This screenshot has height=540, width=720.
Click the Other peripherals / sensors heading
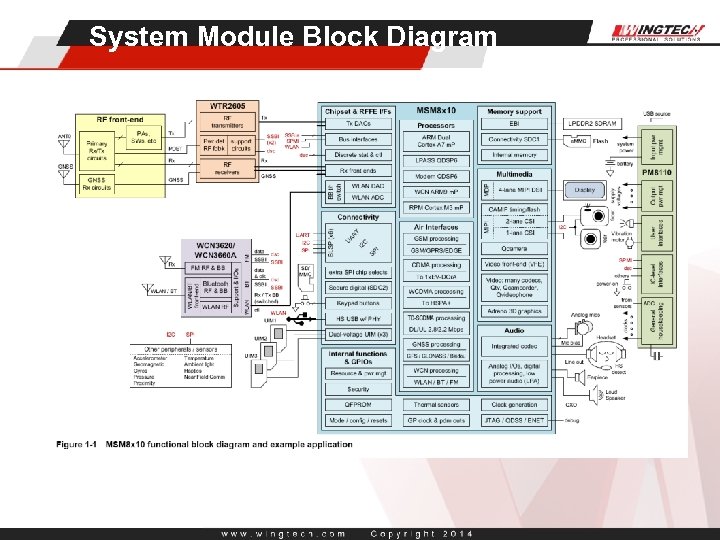click(x=181, y=349)
